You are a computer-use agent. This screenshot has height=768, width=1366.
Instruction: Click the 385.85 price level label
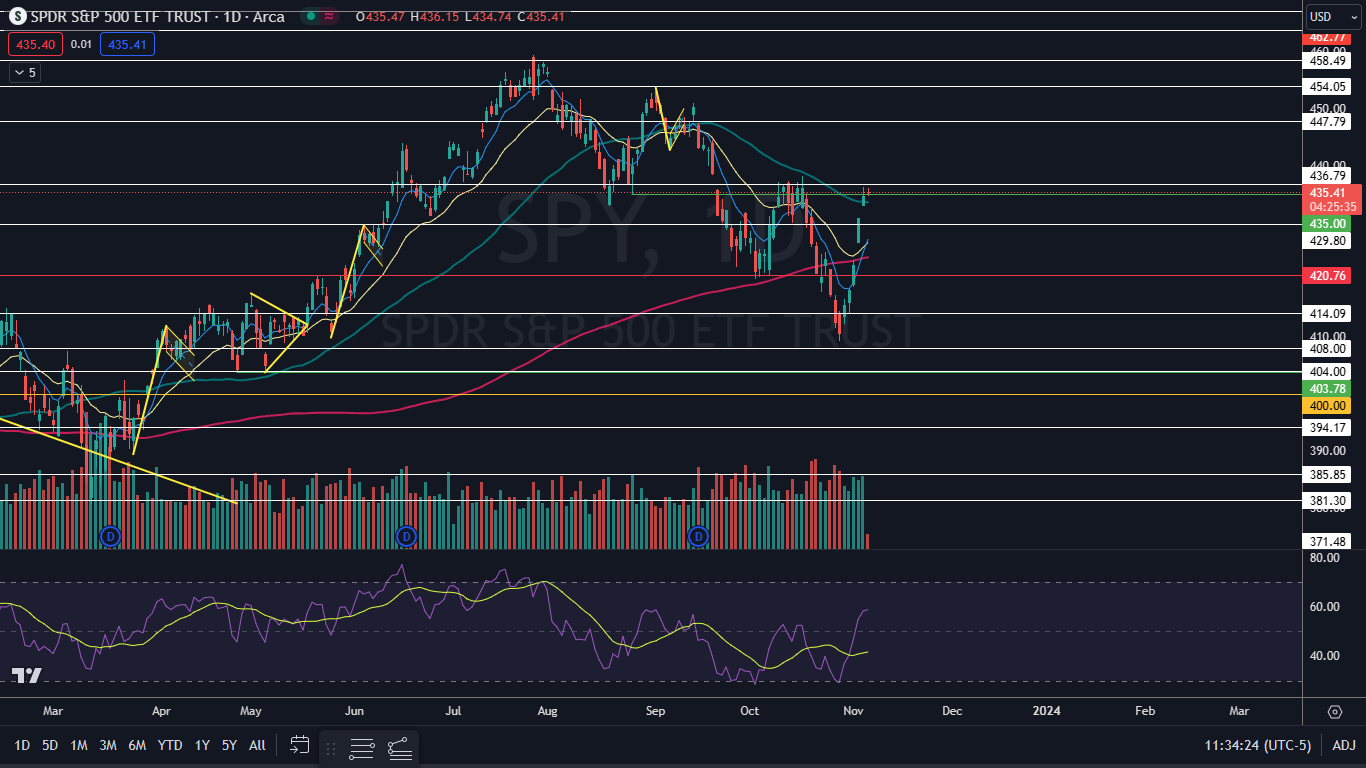1329,474
